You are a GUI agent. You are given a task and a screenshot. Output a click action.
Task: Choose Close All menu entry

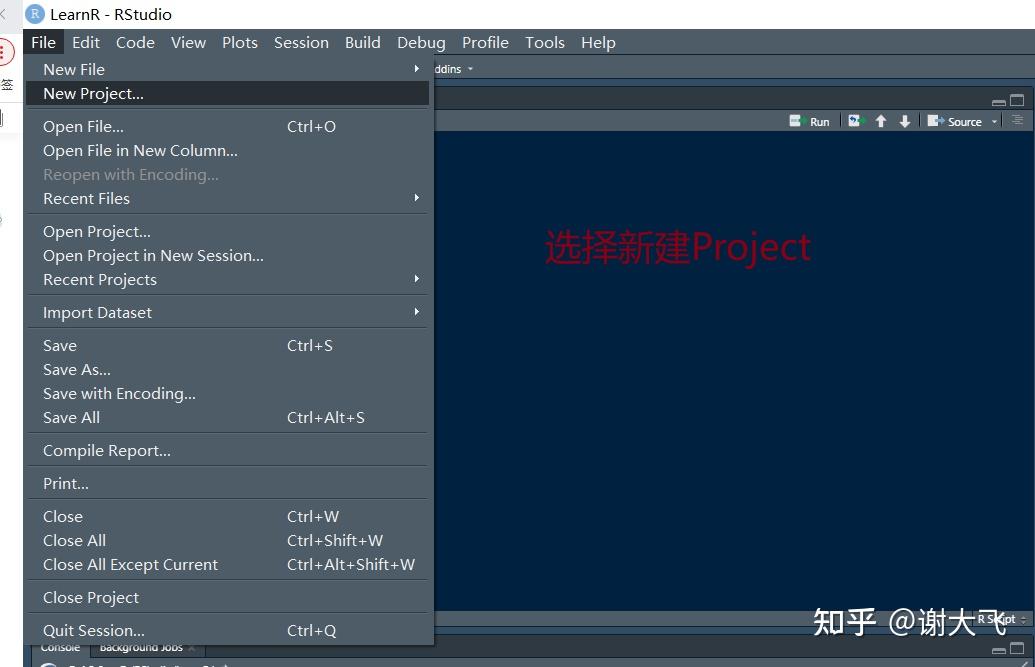[x=227, y=541]
